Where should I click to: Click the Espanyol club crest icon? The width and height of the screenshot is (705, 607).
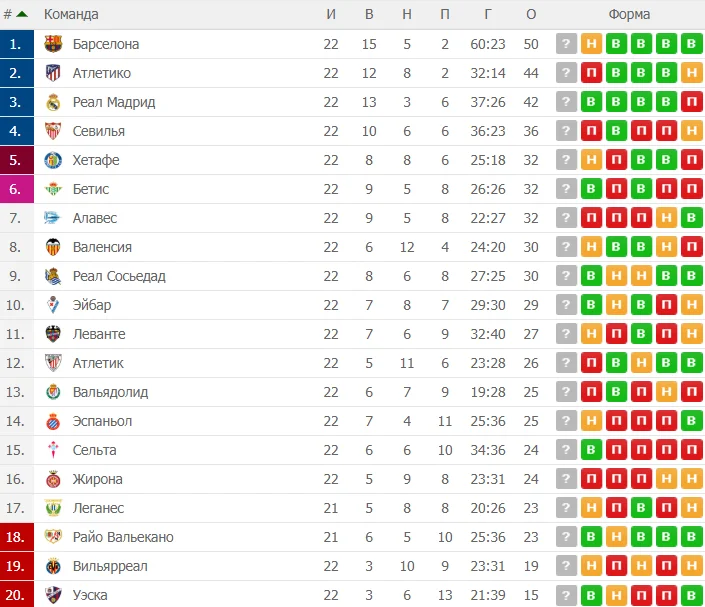click(x=53, y=421)
